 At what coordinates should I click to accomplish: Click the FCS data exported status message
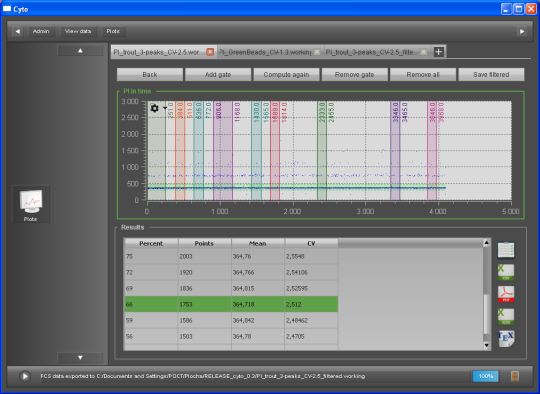click(x=203, y=376)
